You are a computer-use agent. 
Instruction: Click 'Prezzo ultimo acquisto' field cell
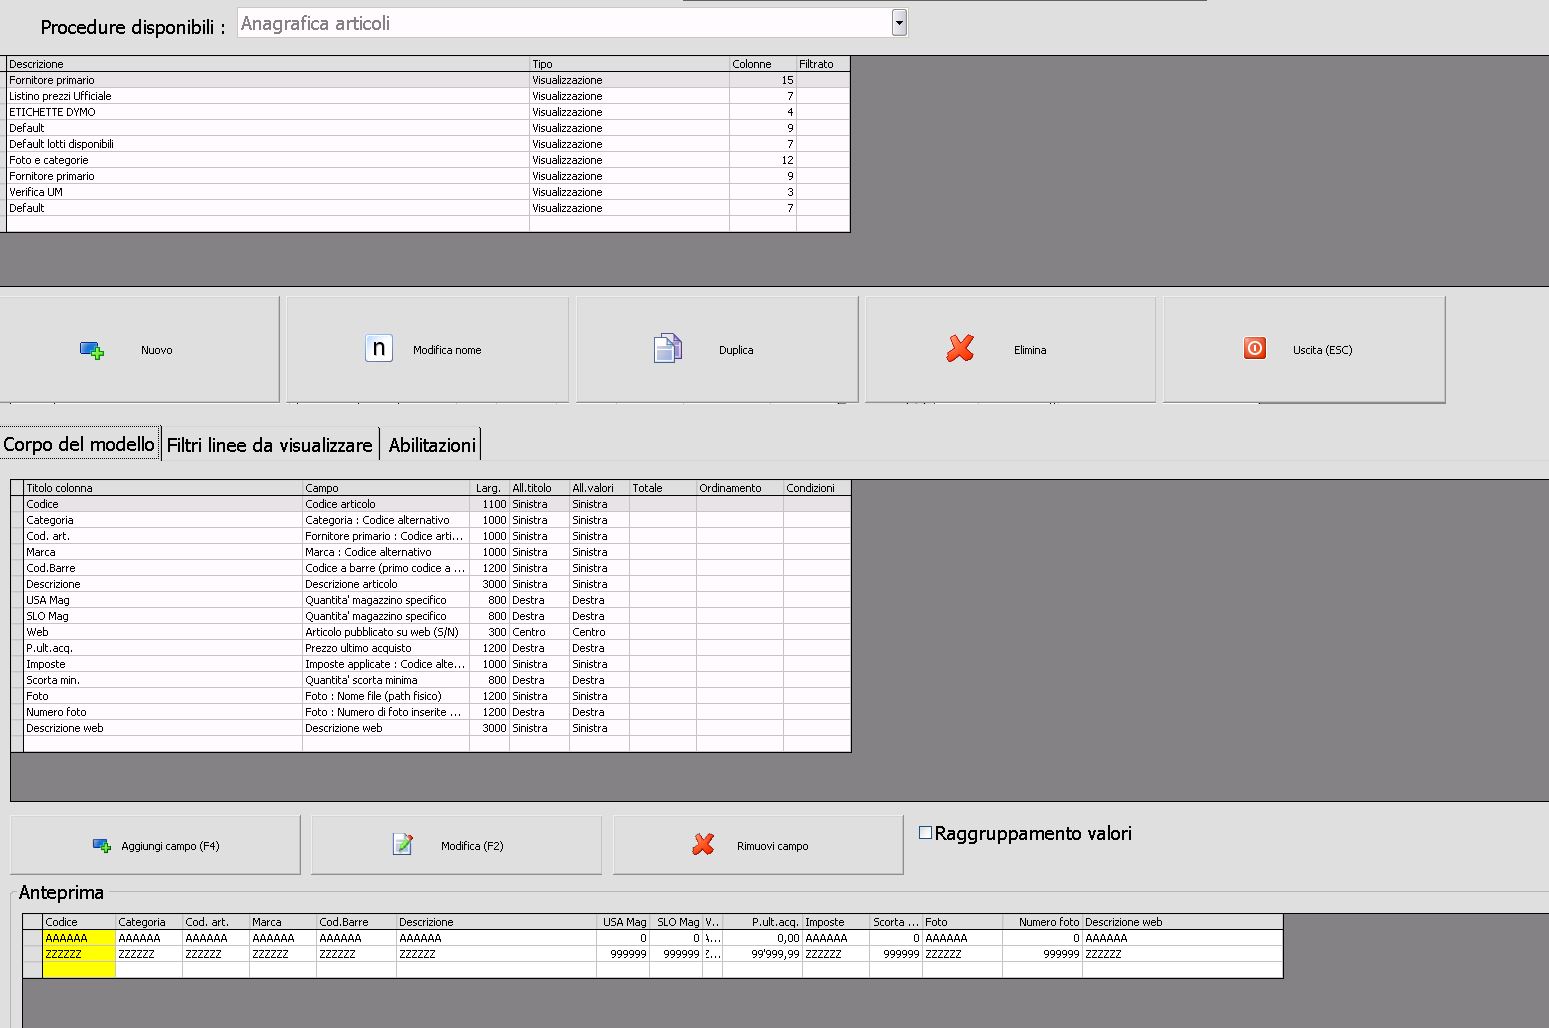(386, 648)
